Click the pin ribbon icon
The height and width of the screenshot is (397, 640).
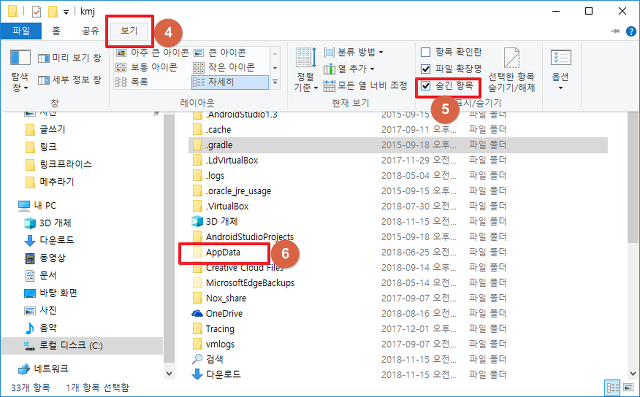coord(616,31)
